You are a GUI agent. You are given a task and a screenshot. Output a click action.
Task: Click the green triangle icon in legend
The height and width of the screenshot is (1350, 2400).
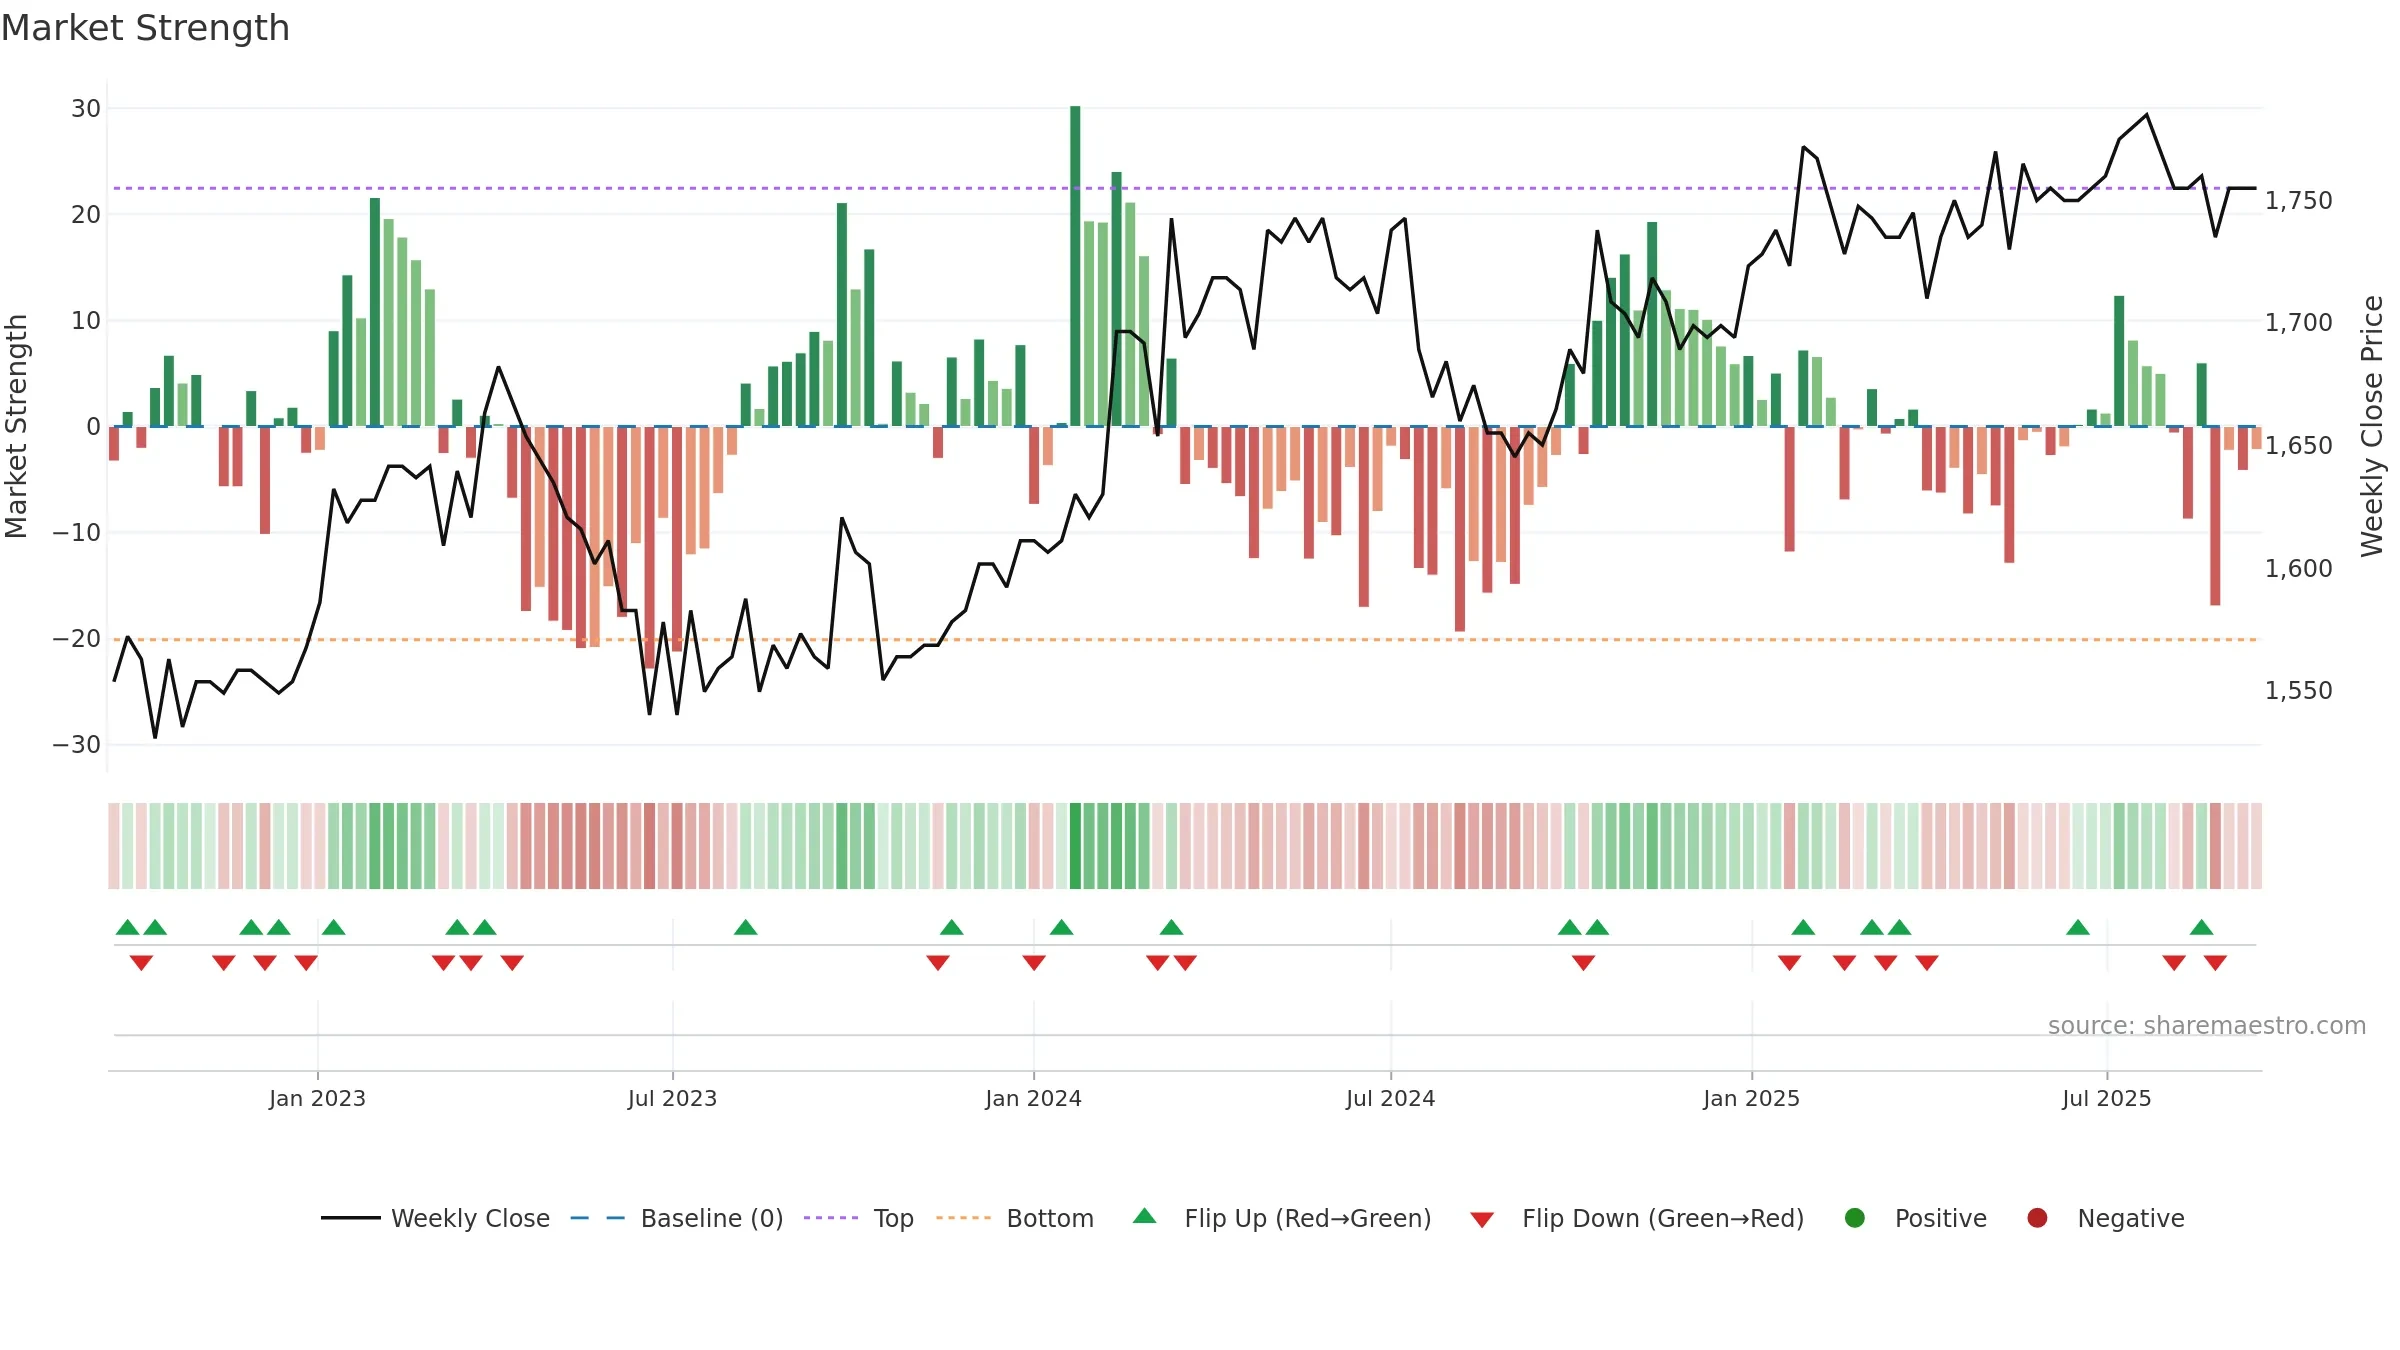pos(1145,1216)
